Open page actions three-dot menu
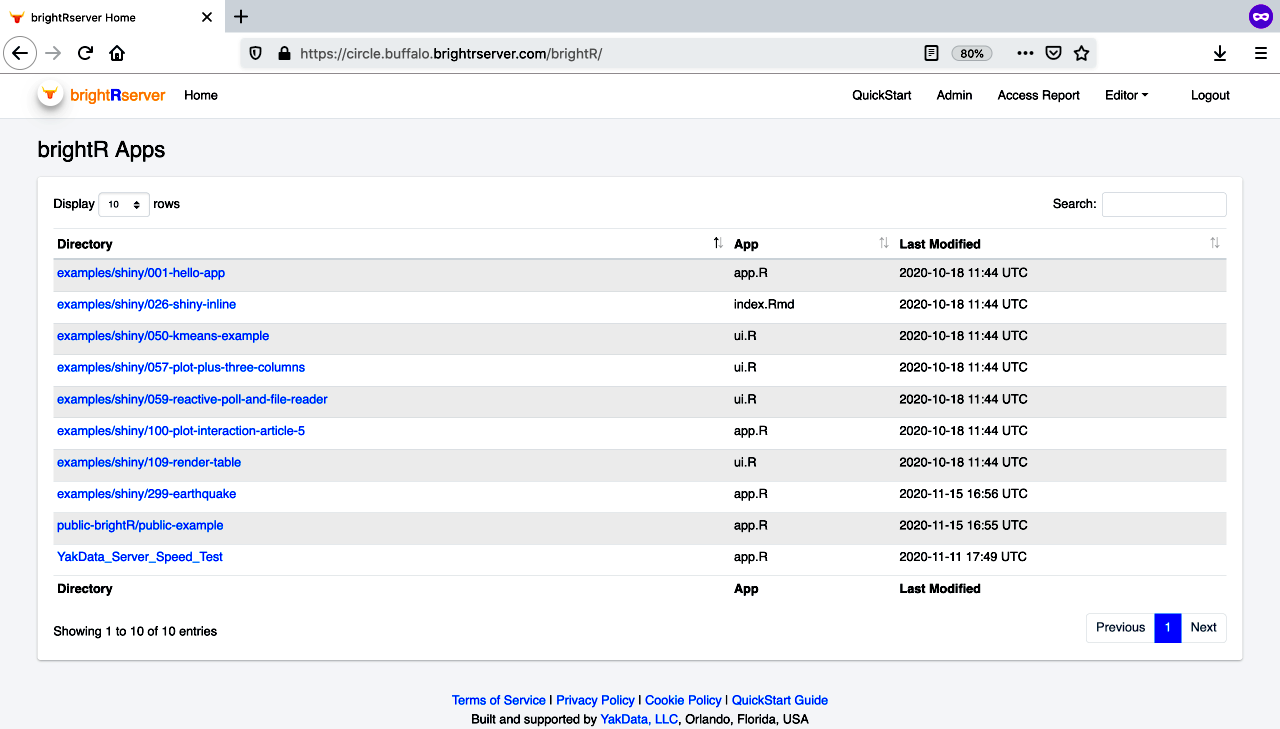Viewport: 1280px width, 729px height. coord(1025,54)
